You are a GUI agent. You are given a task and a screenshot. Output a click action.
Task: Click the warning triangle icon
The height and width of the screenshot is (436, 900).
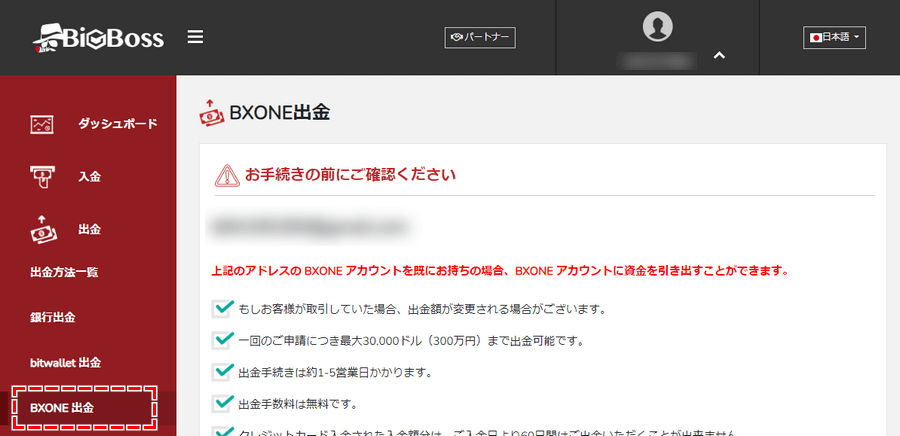click(x=226, y=175)
